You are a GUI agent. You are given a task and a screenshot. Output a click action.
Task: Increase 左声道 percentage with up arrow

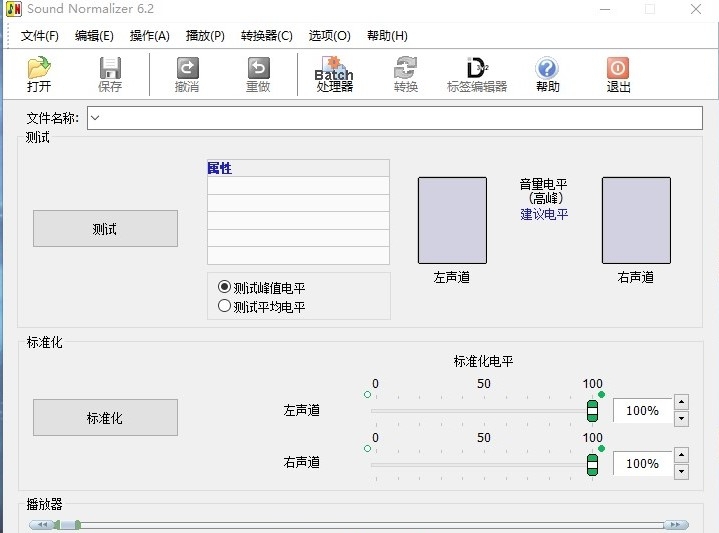click(681, 402)
